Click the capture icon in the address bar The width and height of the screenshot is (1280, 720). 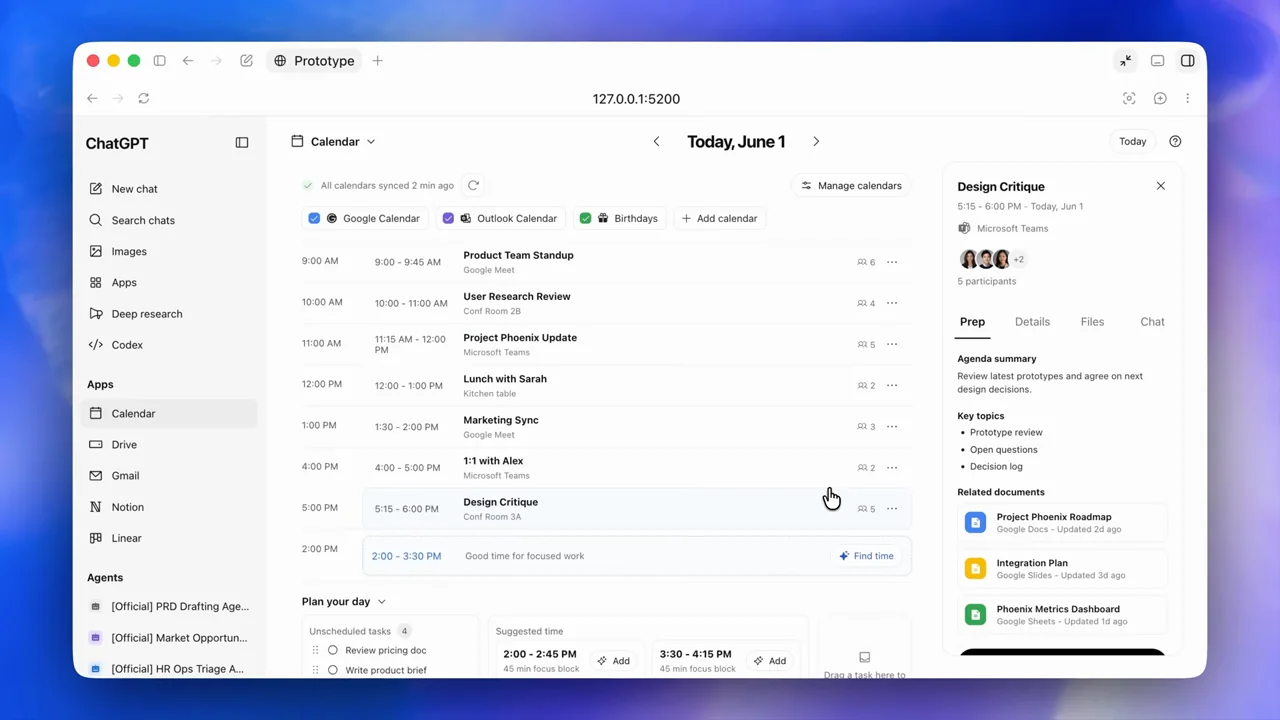[x=1129, y=99]
